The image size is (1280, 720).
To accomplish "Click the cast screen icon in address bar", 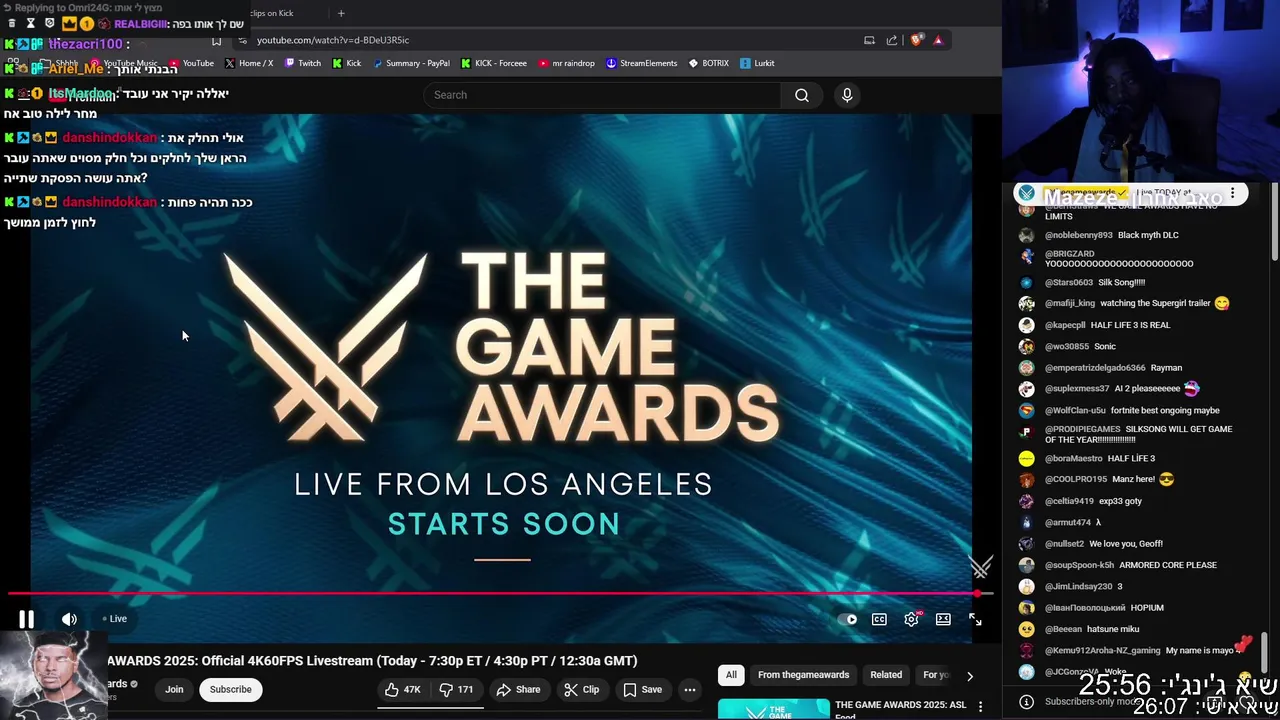I will [869, 40].
